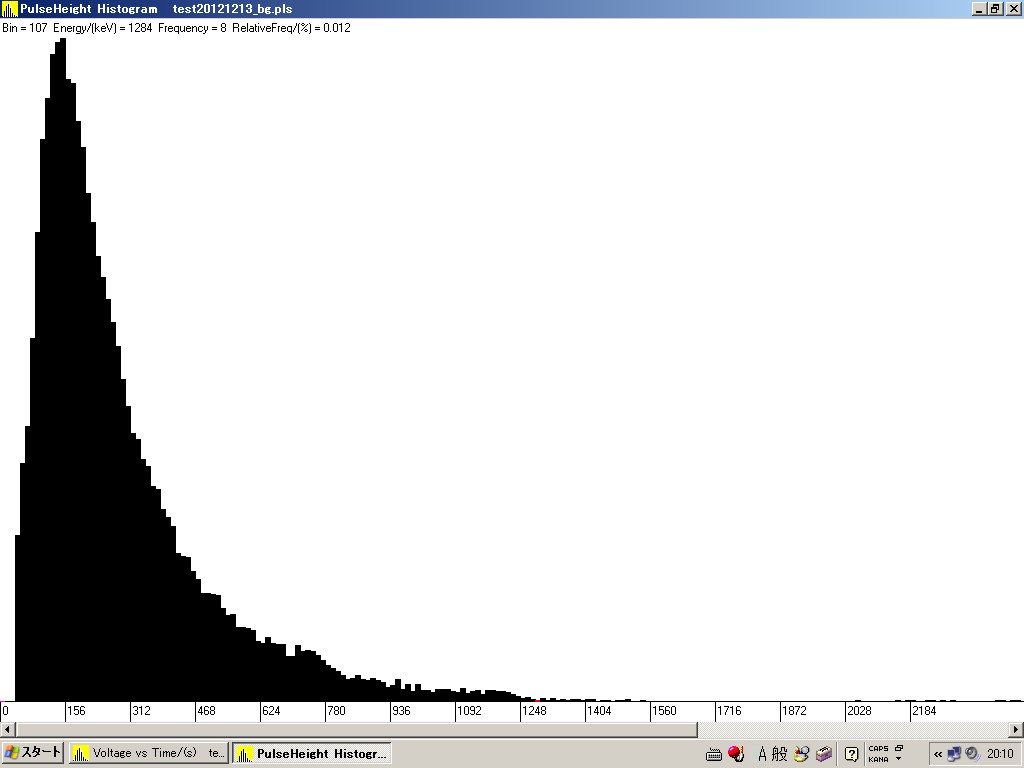
Task: Click the 'Bin = 107' readout text
Action: [x=25, y=28]
